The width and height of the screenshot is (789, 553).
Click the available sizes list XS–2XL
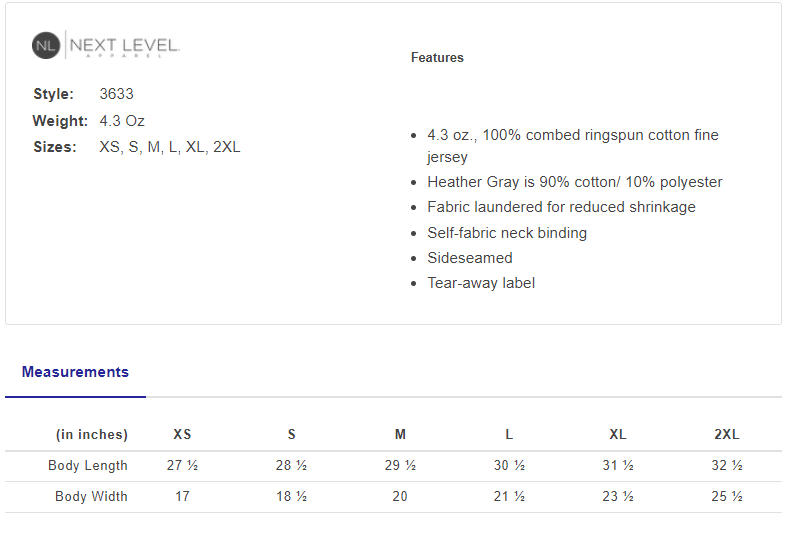point(170,147)
